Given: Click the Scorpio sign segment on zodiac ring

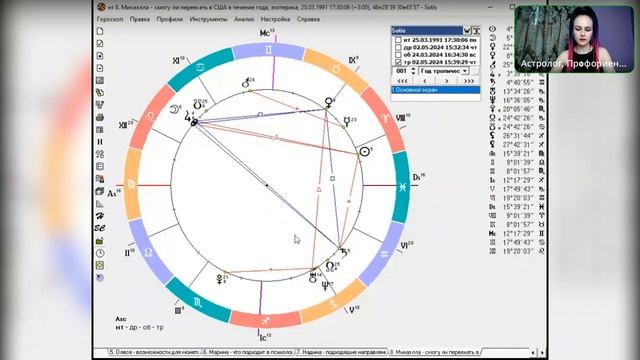Looking at the screenshot, I should [x=198, y=301].
